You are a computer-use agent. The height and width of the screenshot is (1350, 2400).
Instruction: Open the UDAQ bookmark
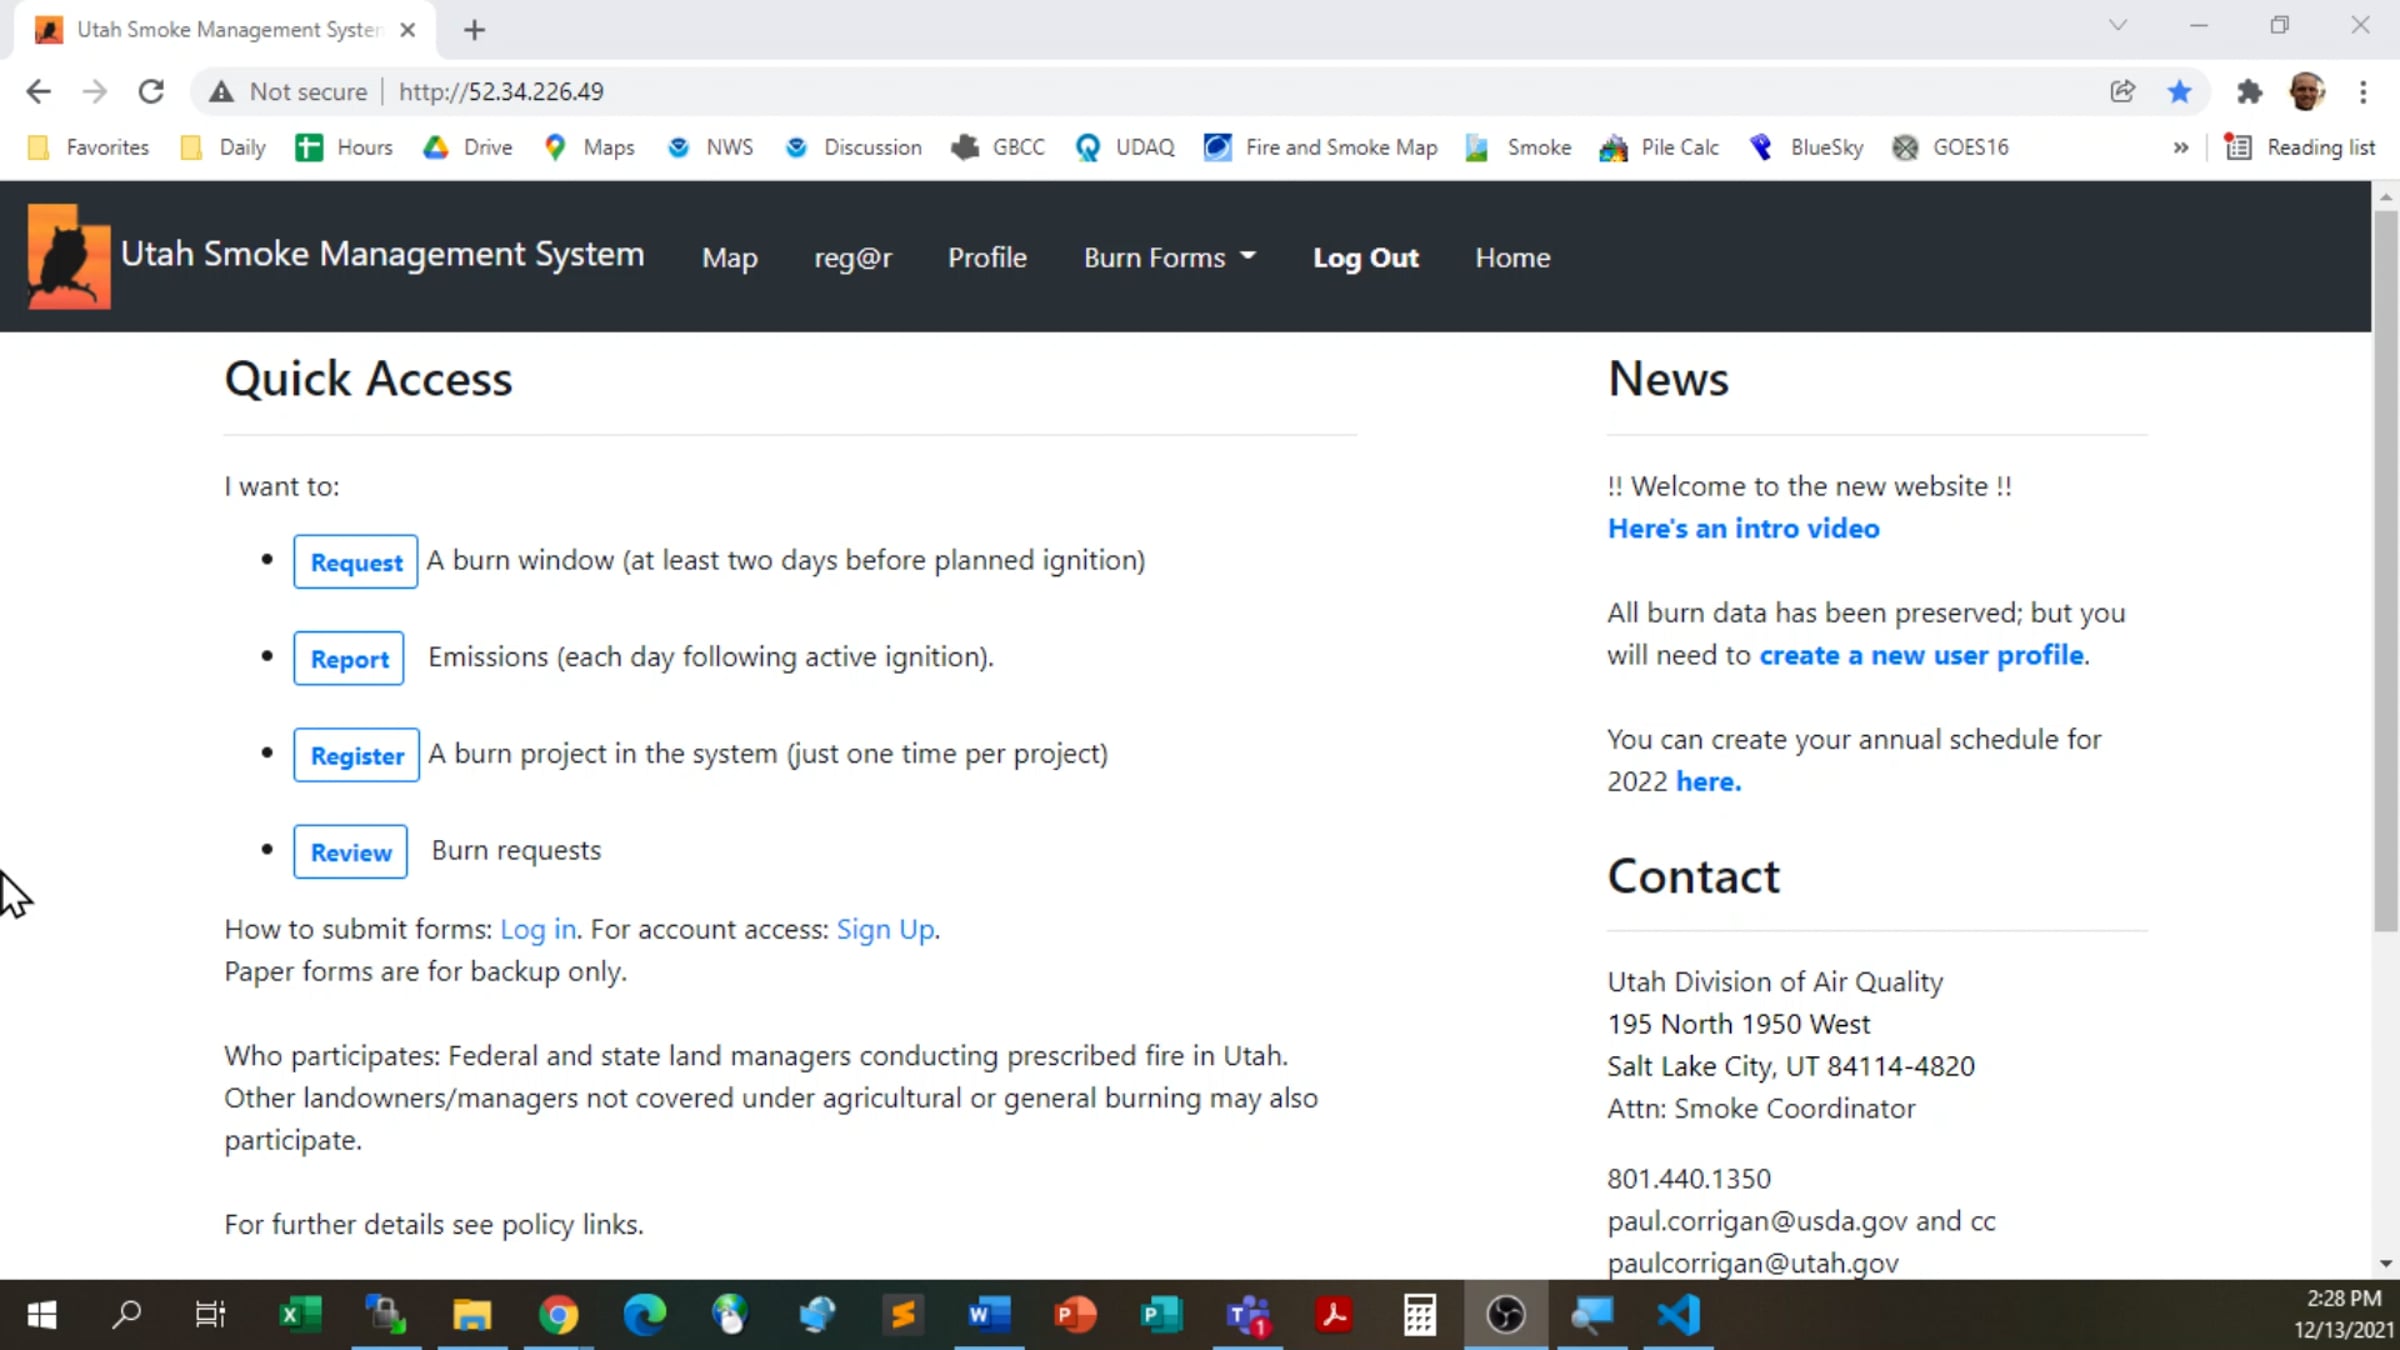(1125, 148)
